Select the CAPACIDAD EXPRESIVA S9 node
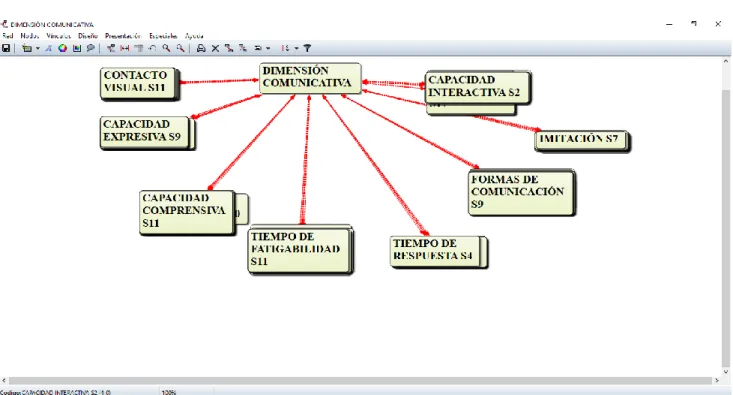This screenshot has height=395, width=733. tap(145, 132)
